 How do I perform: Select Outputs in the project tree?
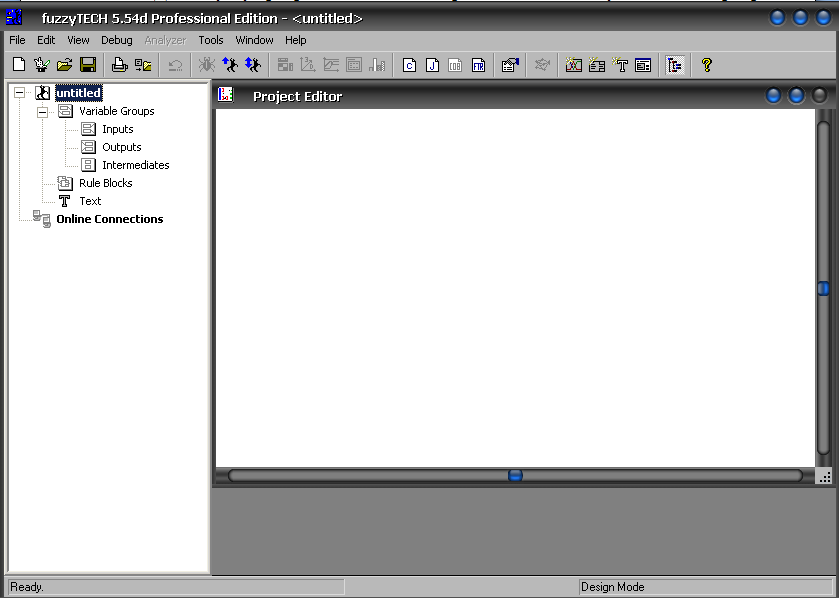click(x=122, y=147)
